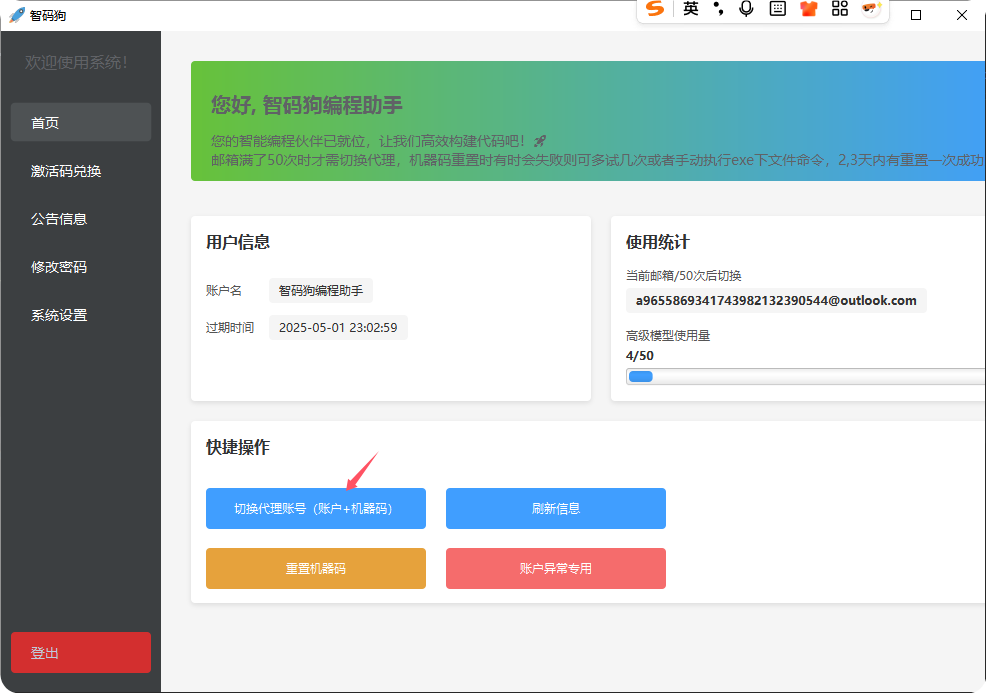Open 系统设置 in the sidebar
This screenshot has width=986, height=693.
(x=81, y=315)
